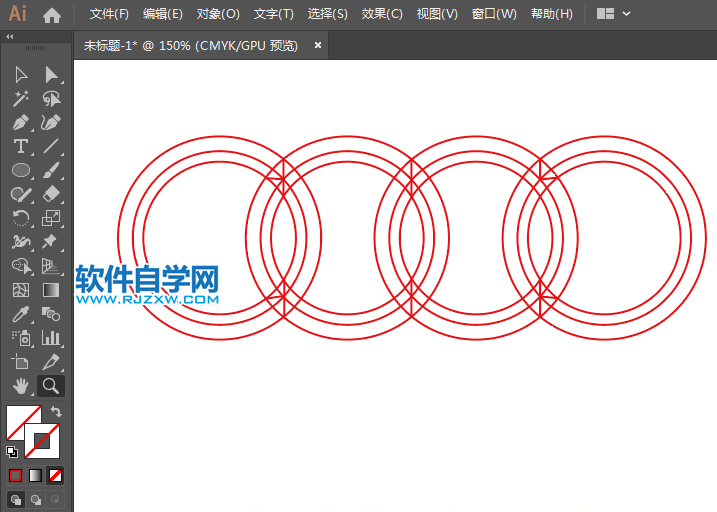Select the Direct Selection tool
Image resolution: width=717 pixels, height=512 pixels.
[51, 75]
